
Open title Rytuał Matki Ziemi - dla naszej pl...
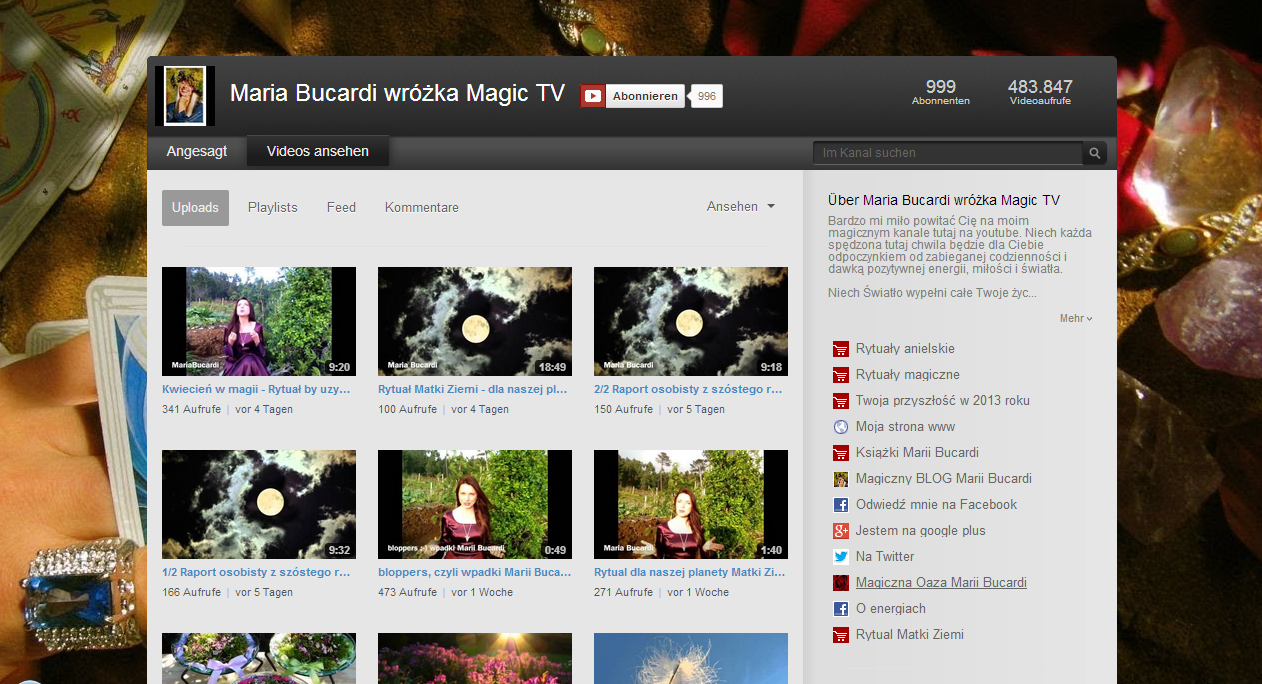click(x=473, y=390)
